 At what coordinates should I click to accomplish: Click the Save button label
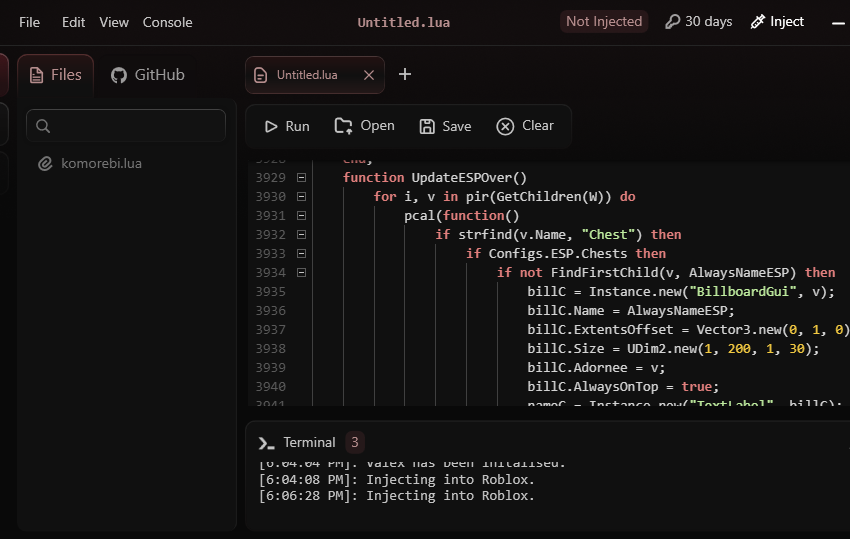coord(456,126)
